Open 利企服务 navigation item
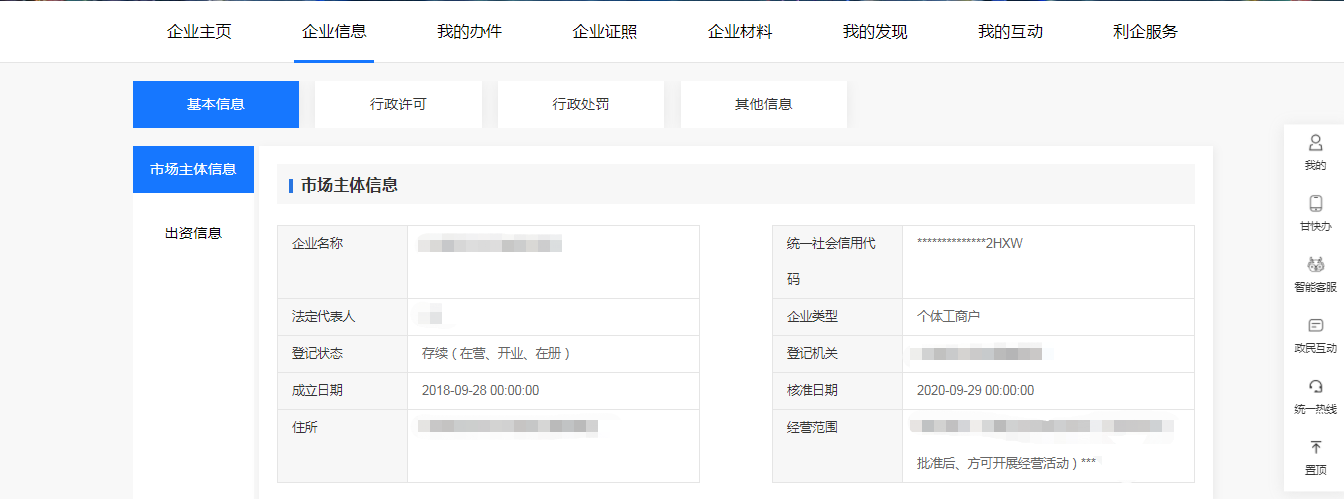The height and width of the screenshot is (499, 1344). [x=1145, y=32]
